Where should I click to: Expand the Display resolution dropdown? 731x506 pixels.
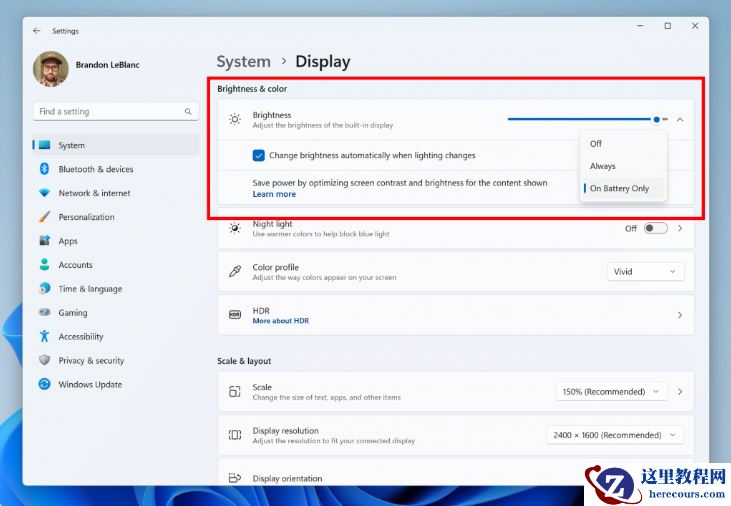615,435
